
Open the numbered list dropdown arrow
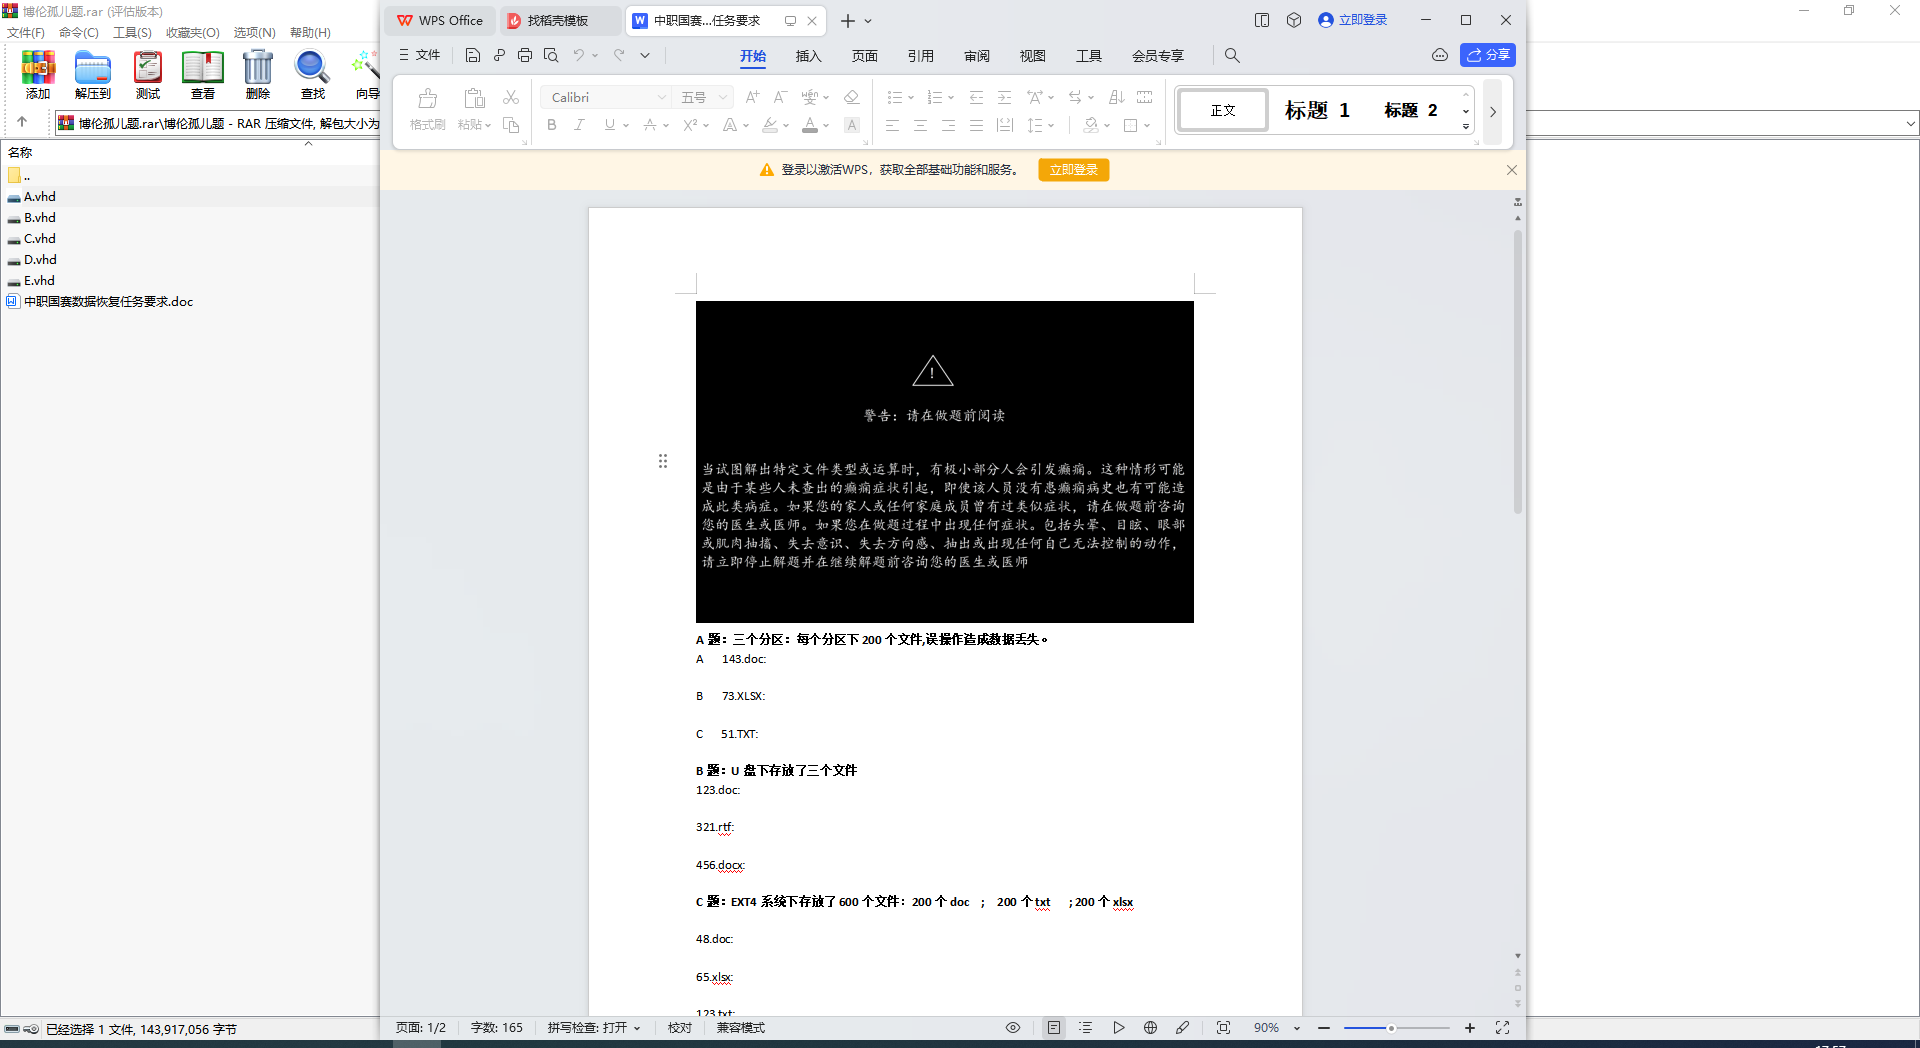(x=951, y=97)
